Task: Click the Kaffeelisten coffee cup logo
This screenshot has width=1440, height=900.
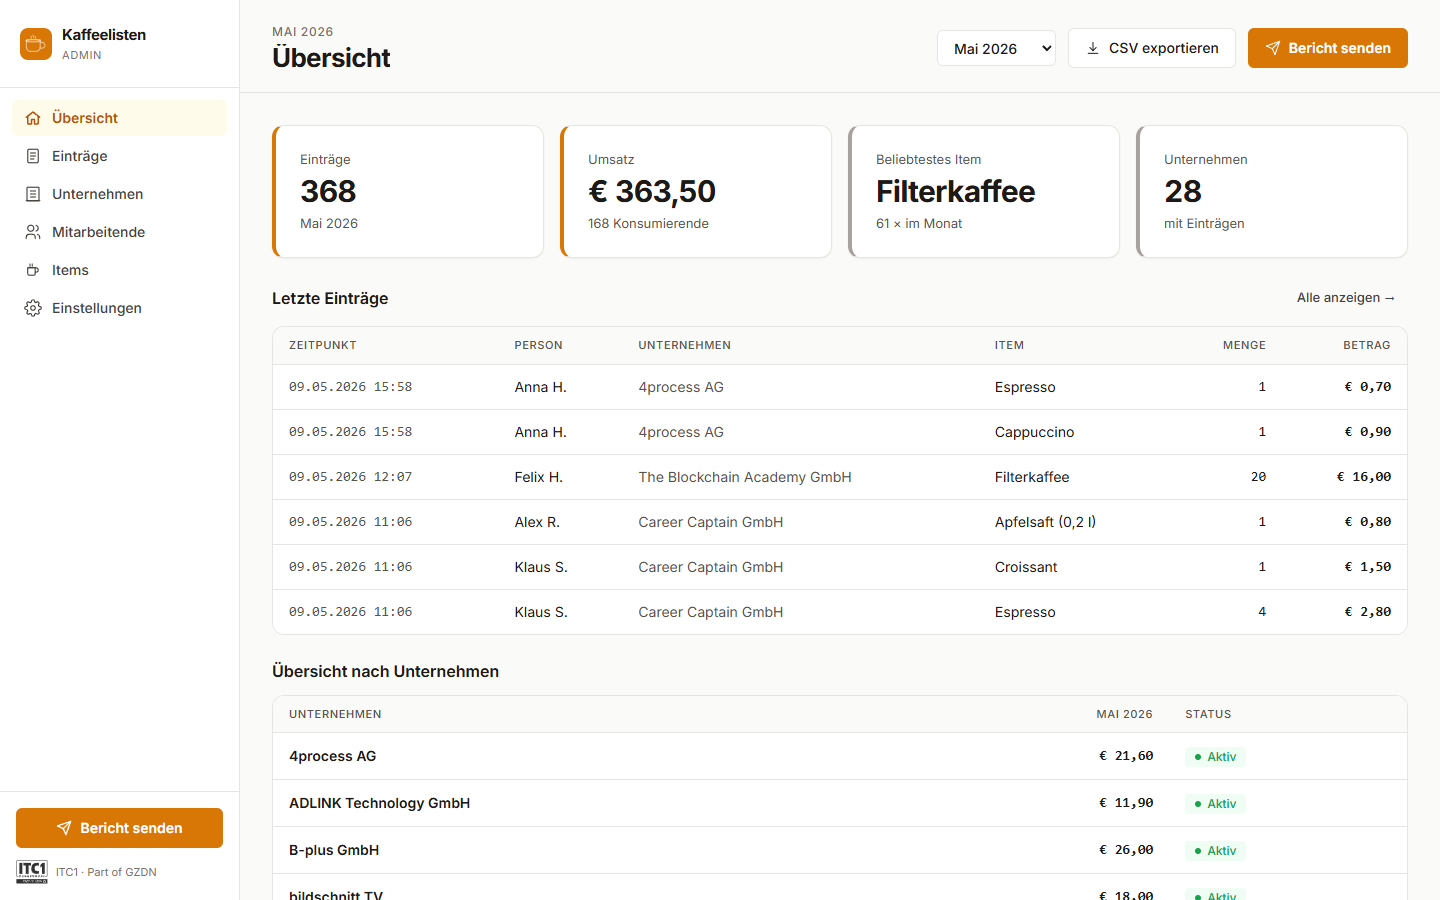Action: click(x=36, y=44)
